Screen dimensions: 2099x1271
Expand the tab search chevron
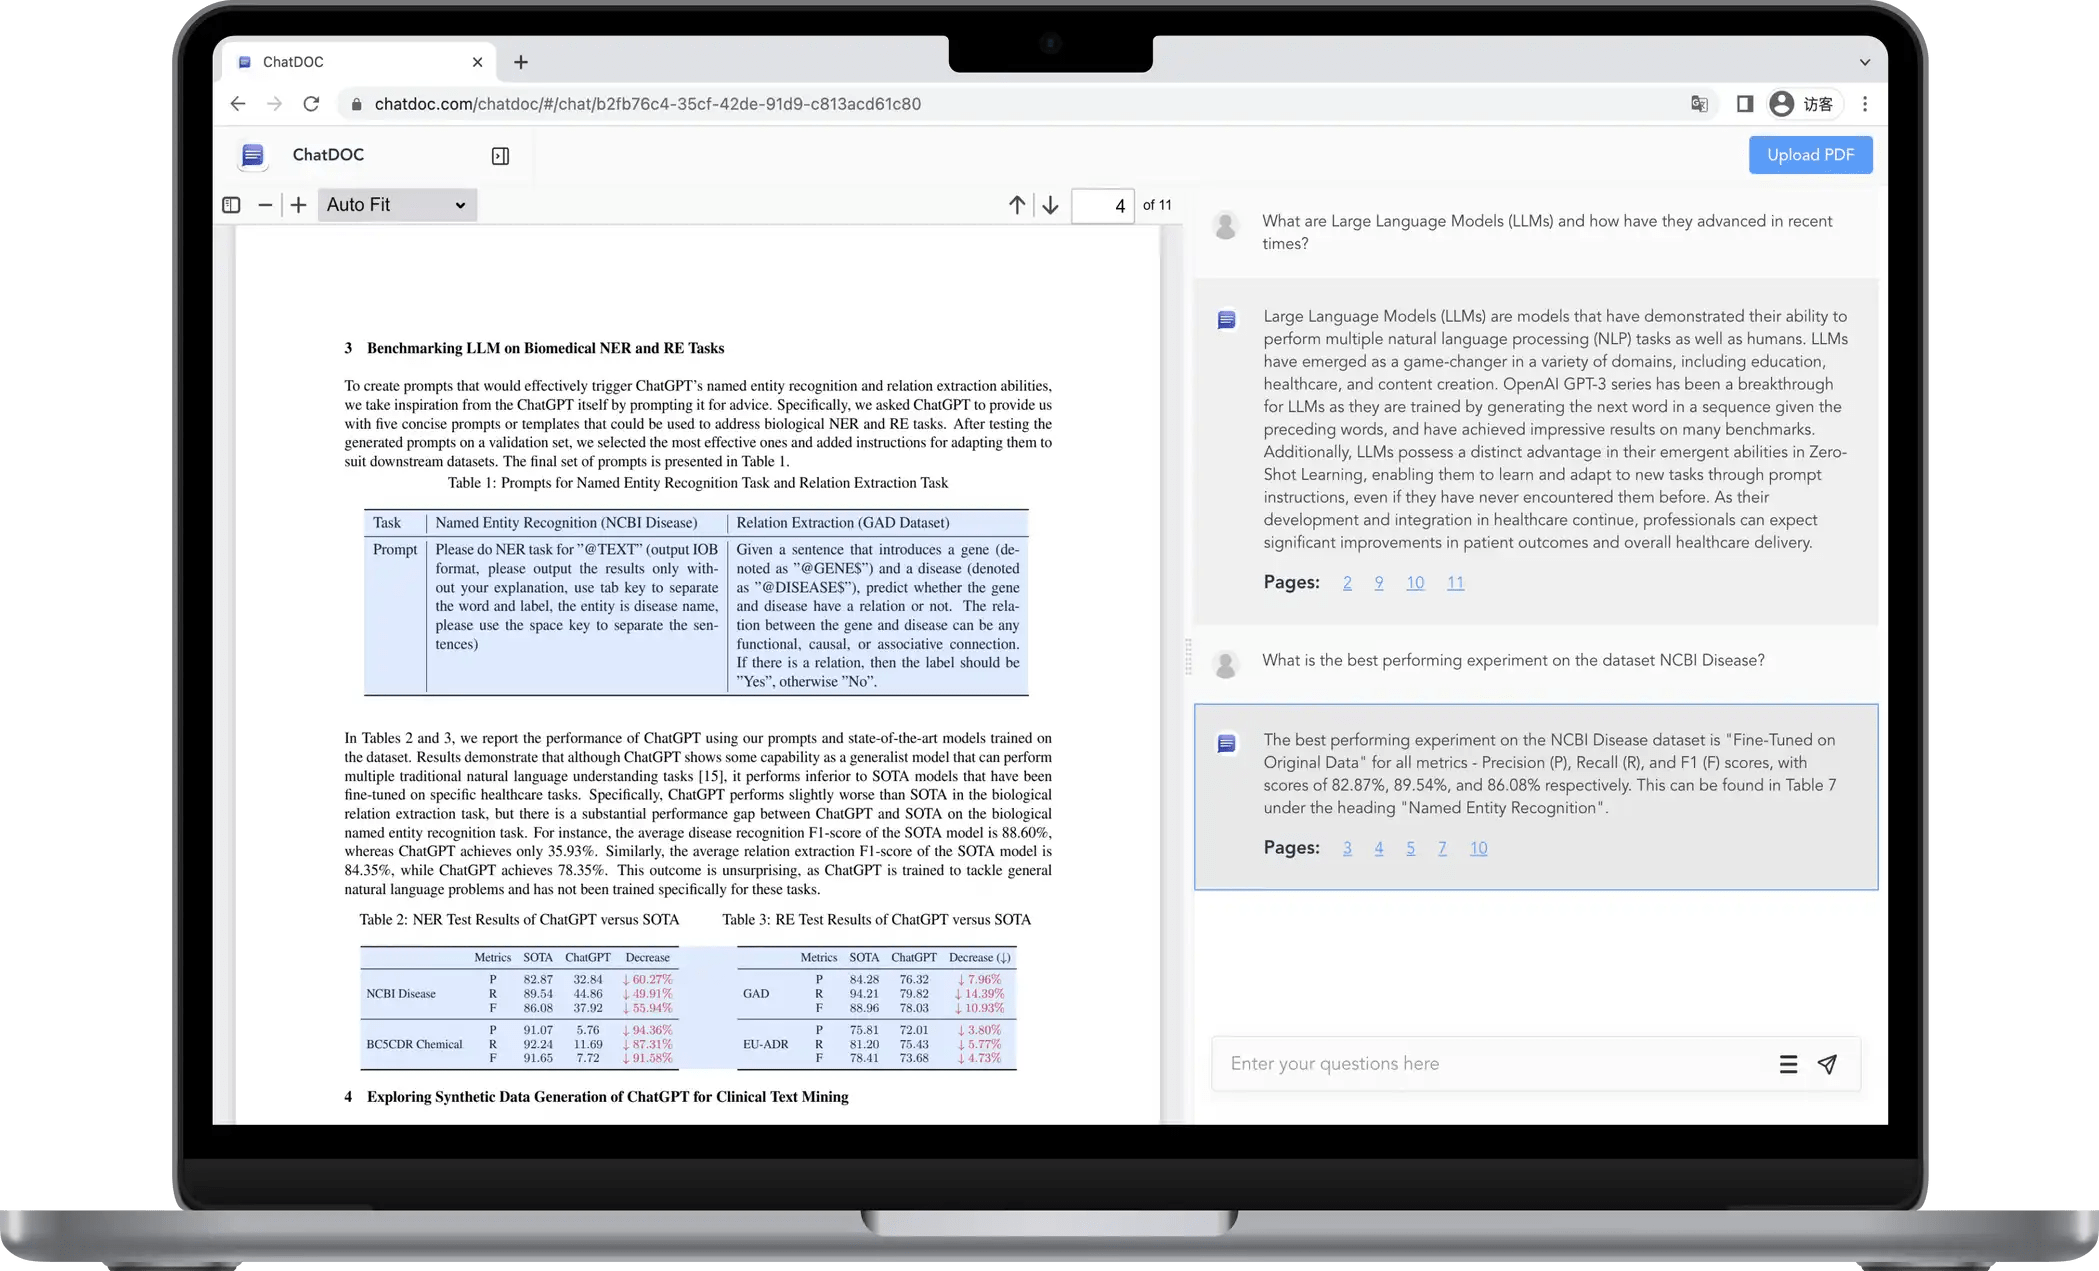pyautogui.click(x=1864, y=62)
